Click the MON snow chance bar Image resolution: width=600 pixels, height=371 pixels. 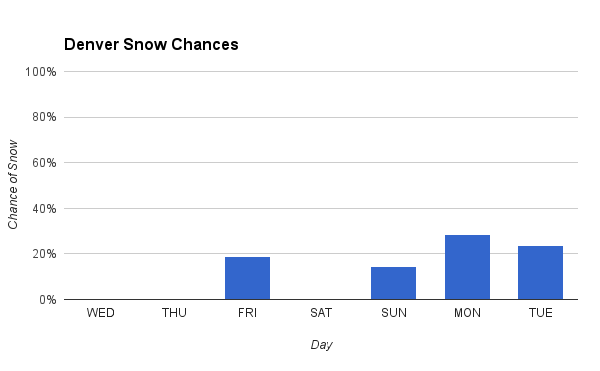[467, 267]
